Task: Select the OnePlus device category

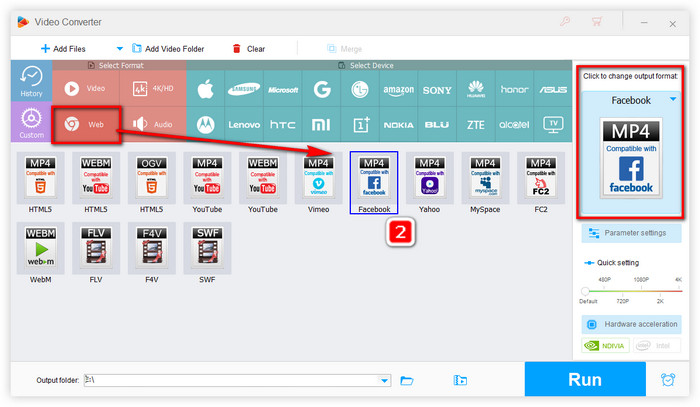Action: tap(360, 125)
